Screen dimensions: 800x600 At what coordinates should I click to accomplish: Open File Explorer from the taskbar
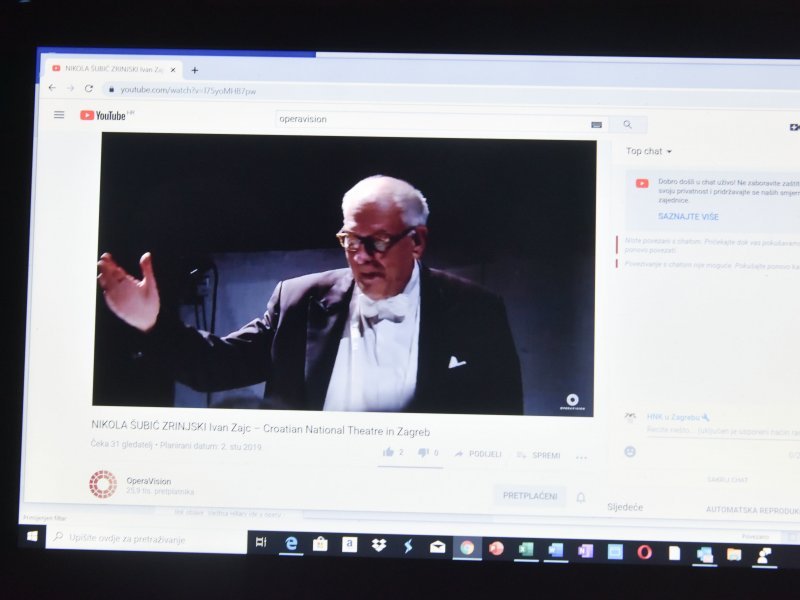pyautogui.click(x=734, y=554)
